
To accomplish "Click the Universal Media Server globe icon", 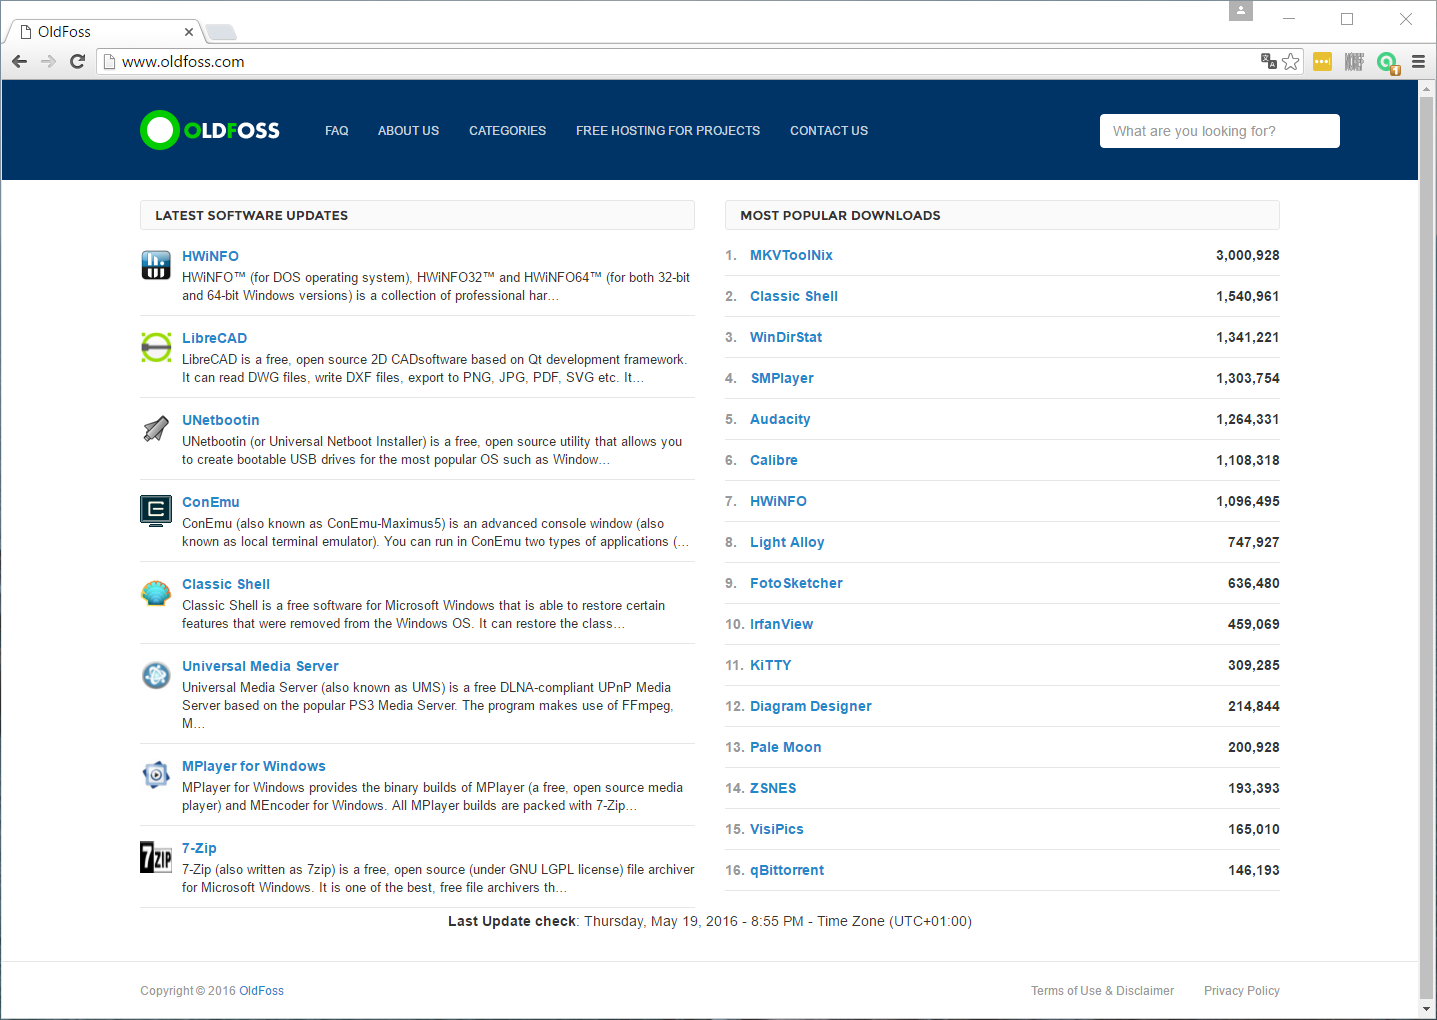I will point(156,675).
